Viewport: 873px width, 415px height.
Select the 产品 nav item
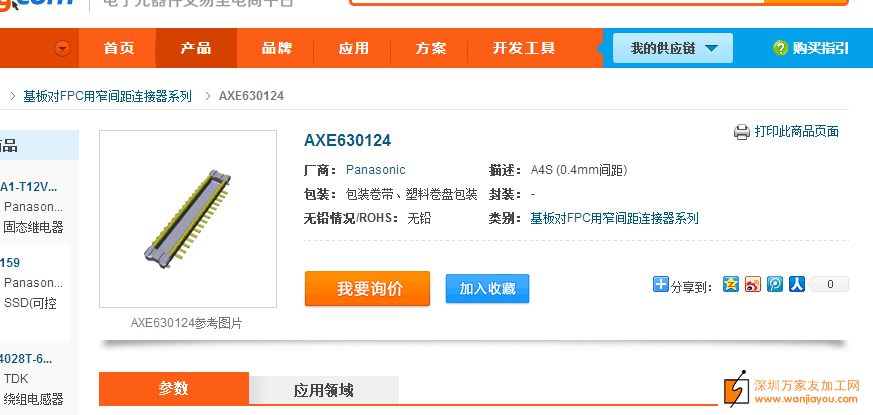point(196,48)
